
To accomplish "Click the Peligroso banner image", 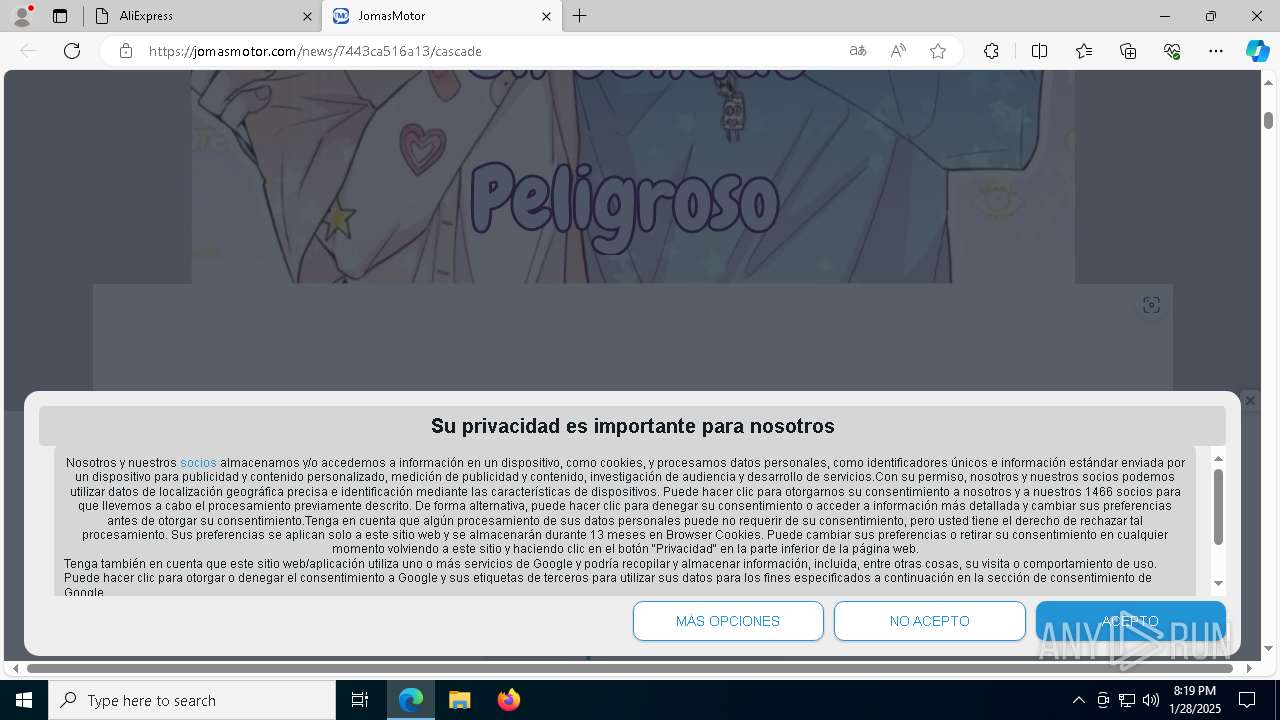I will [632, 177].
